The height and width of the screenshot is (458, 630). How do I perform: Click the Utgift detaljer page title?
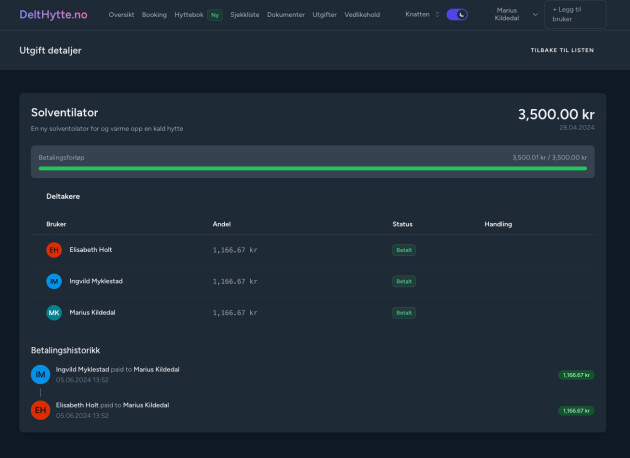(50, 51)
